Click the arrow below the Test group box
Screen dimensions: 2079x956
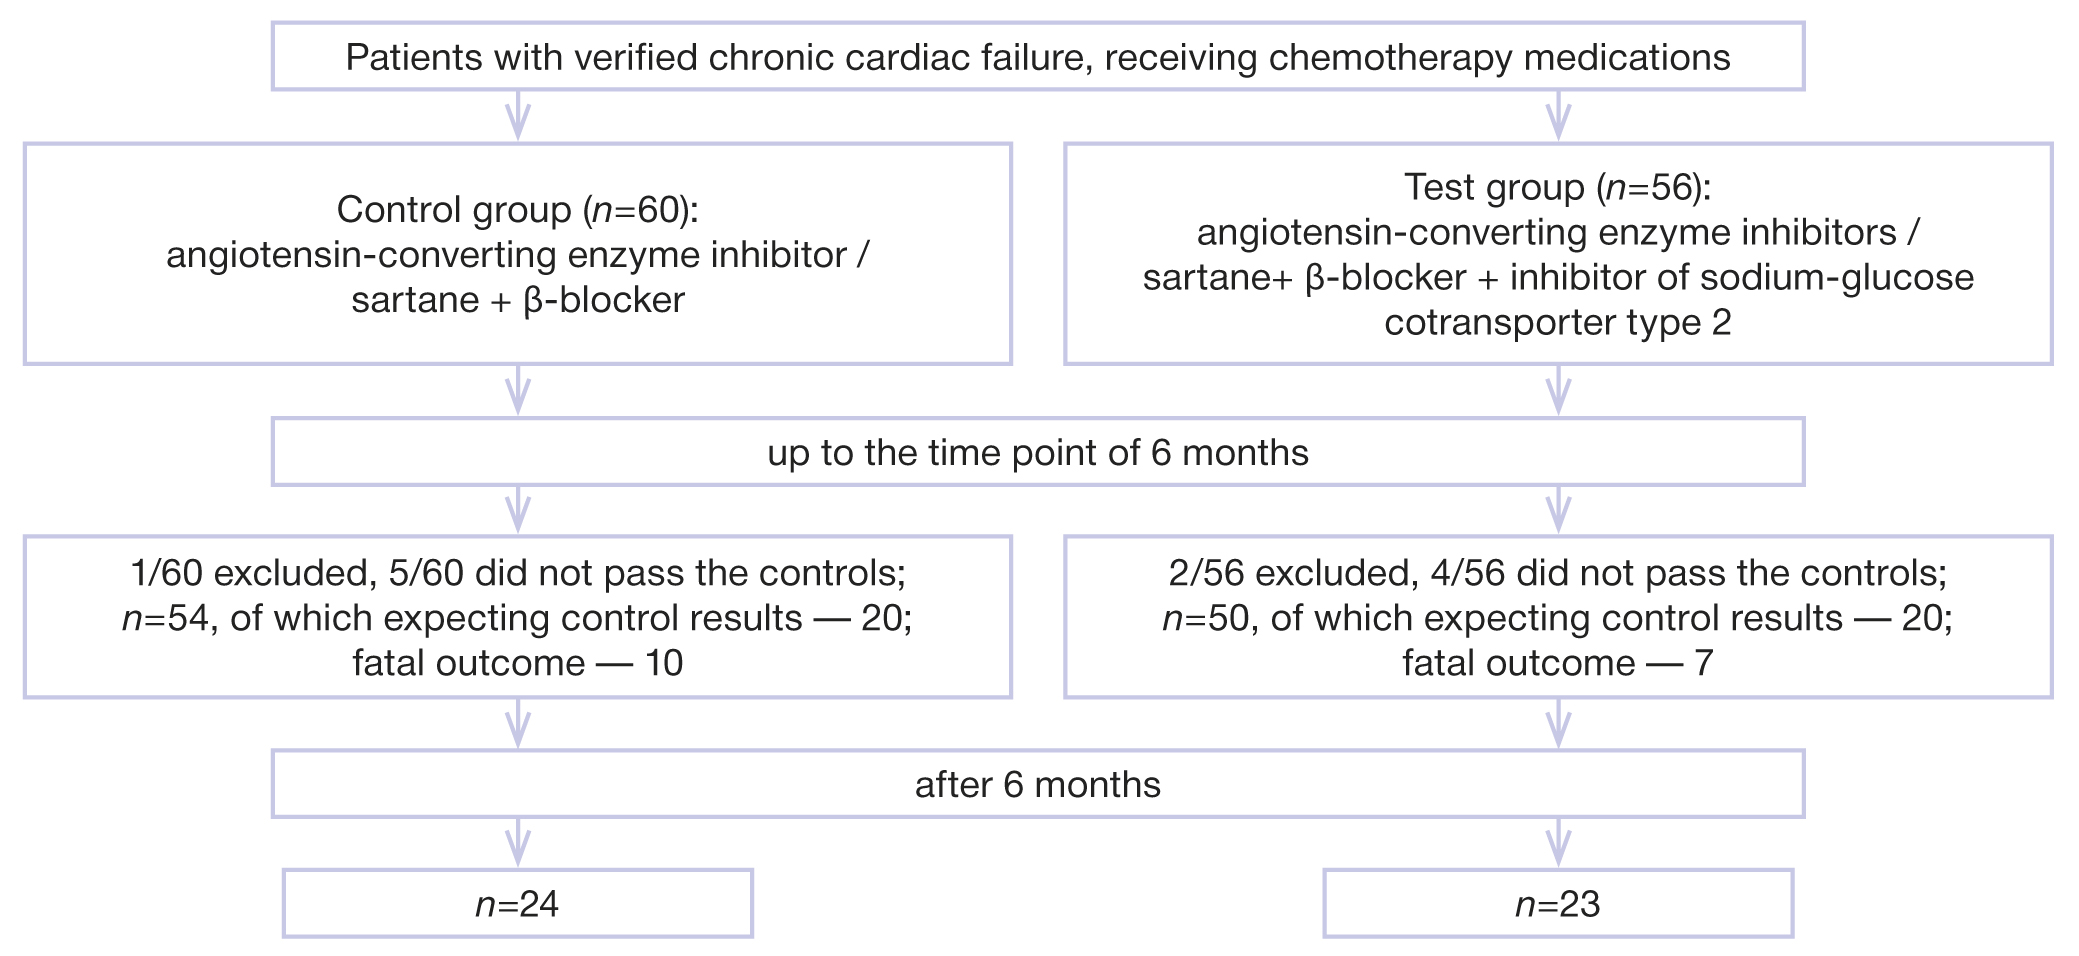(1558, 390)
